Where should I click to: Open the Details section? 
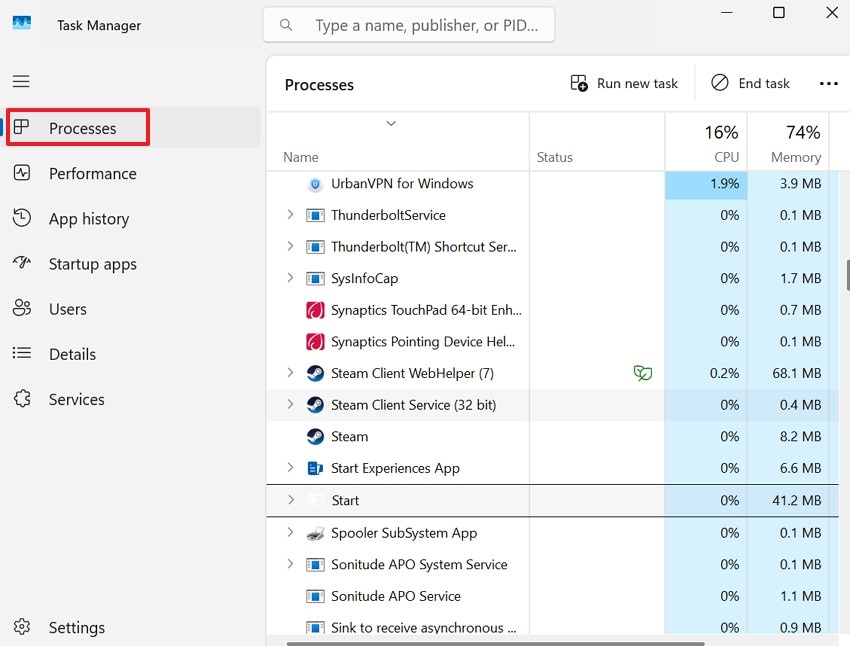(x=72, y=353)
